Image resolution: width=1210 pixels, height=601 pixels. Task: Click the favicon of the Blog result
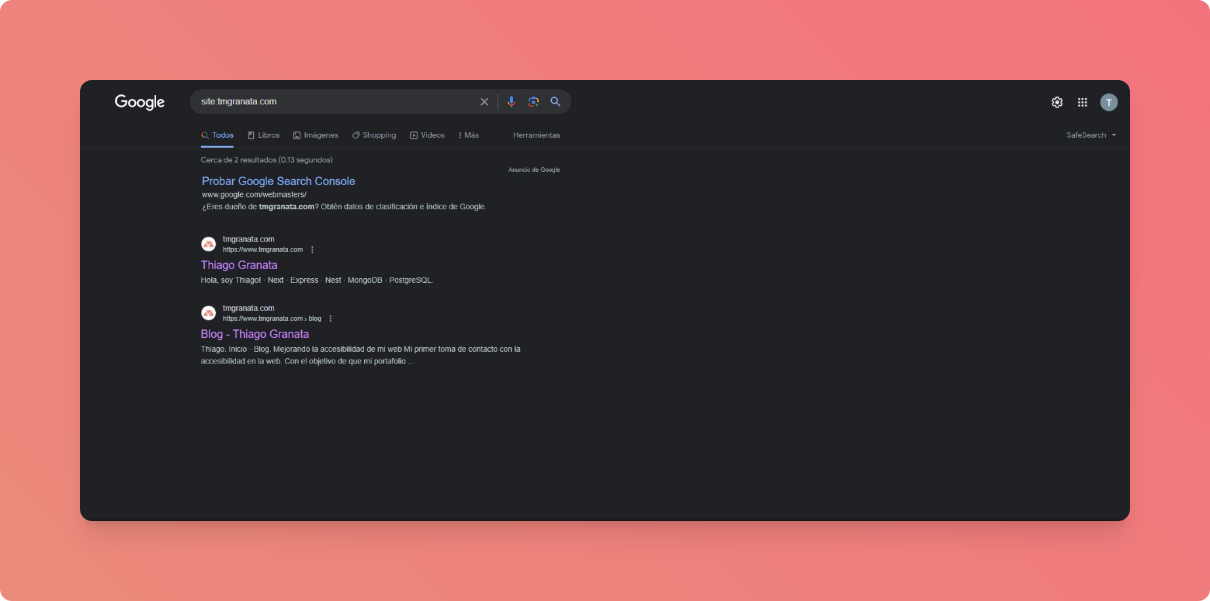tap(208, 313)
